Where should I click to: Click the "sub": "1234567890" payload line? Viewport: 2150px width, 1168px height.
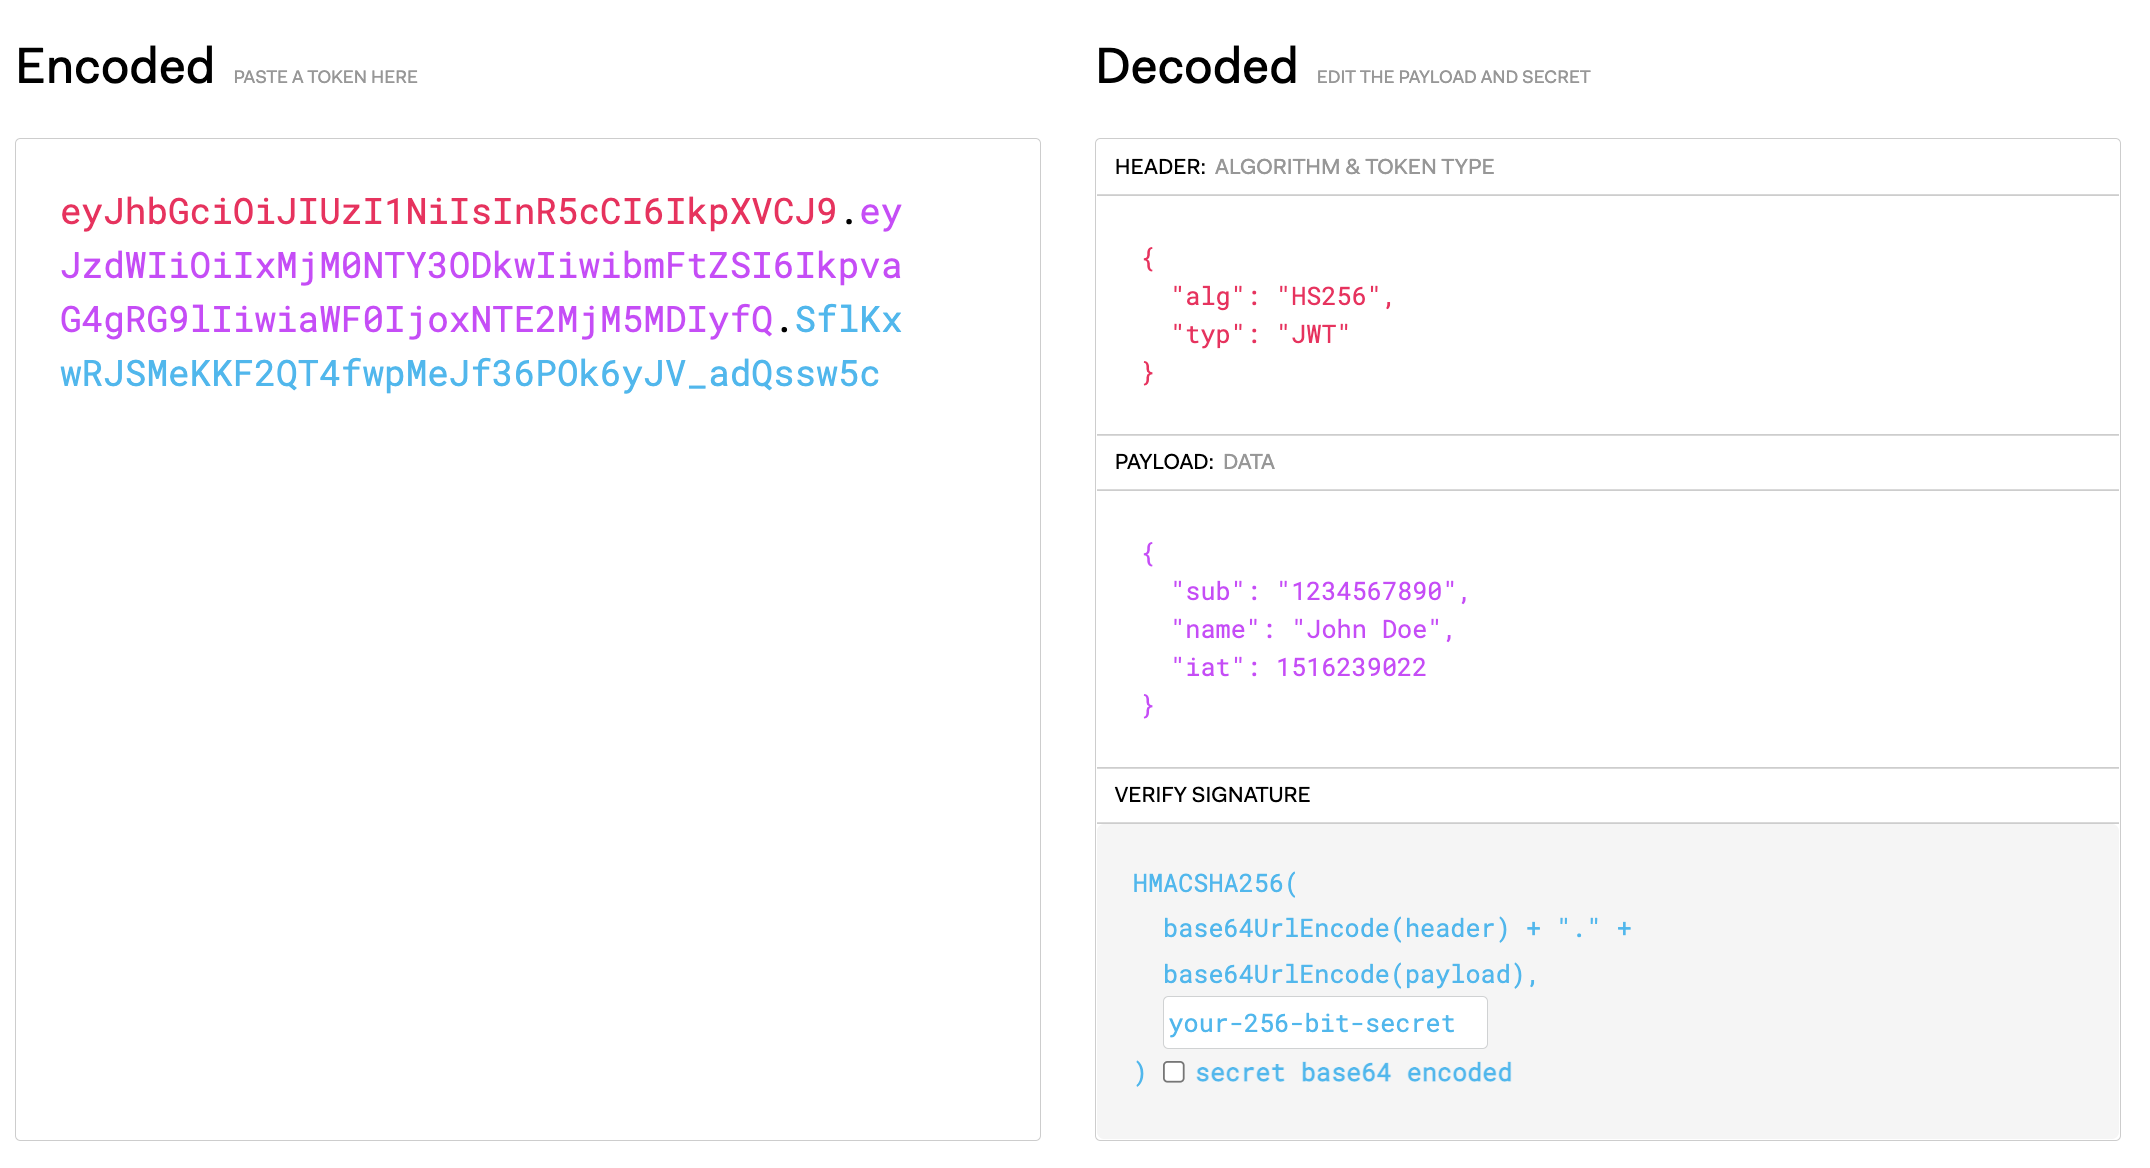coord(1319,592)
